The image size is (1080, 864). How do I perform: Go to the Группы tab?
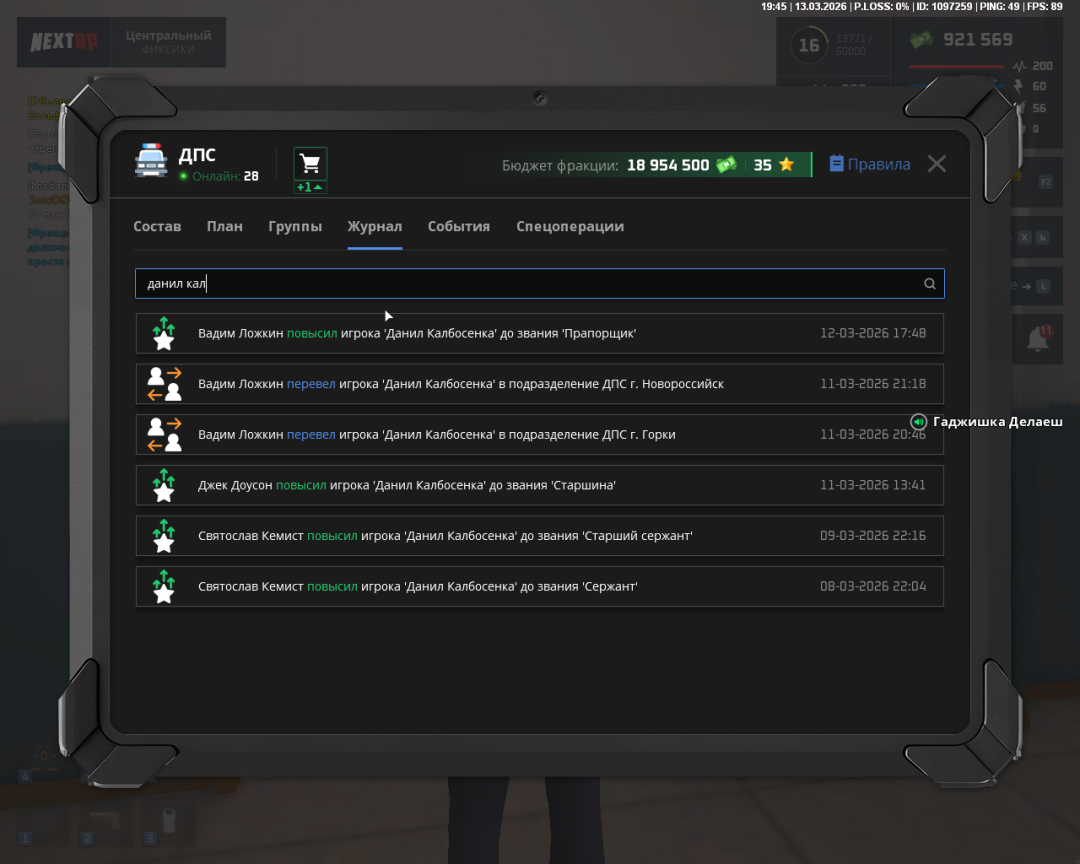[295, 226]
